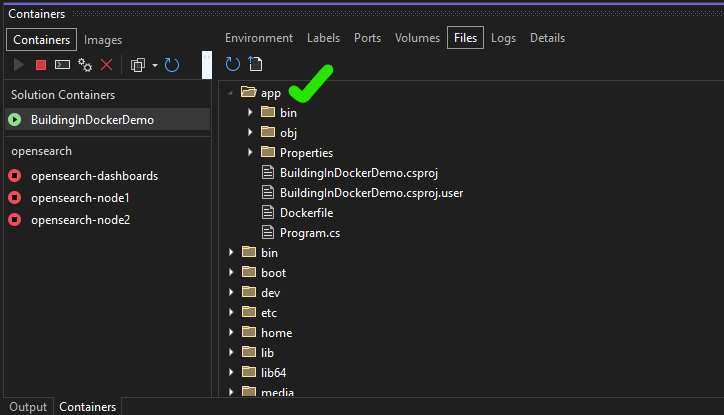
Task: Click the Dockerfile file icon
Action: point(268,212)
